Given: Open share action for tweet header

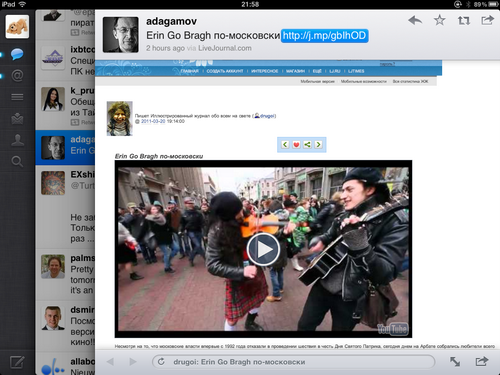Looking at the screenshot, I should 487,20.
